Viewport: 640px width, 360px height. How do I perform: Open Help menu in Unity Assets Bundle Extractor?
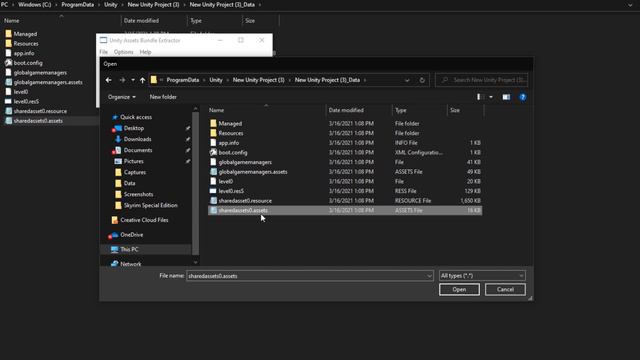coord(145,52)
